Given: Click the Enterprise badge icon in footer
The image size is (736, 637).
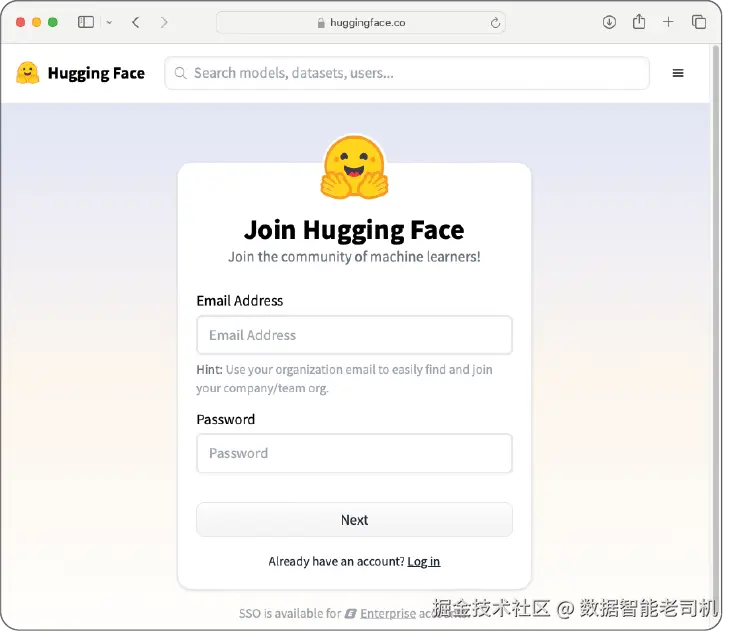Looking at the screenshot, I should (351, 614).
